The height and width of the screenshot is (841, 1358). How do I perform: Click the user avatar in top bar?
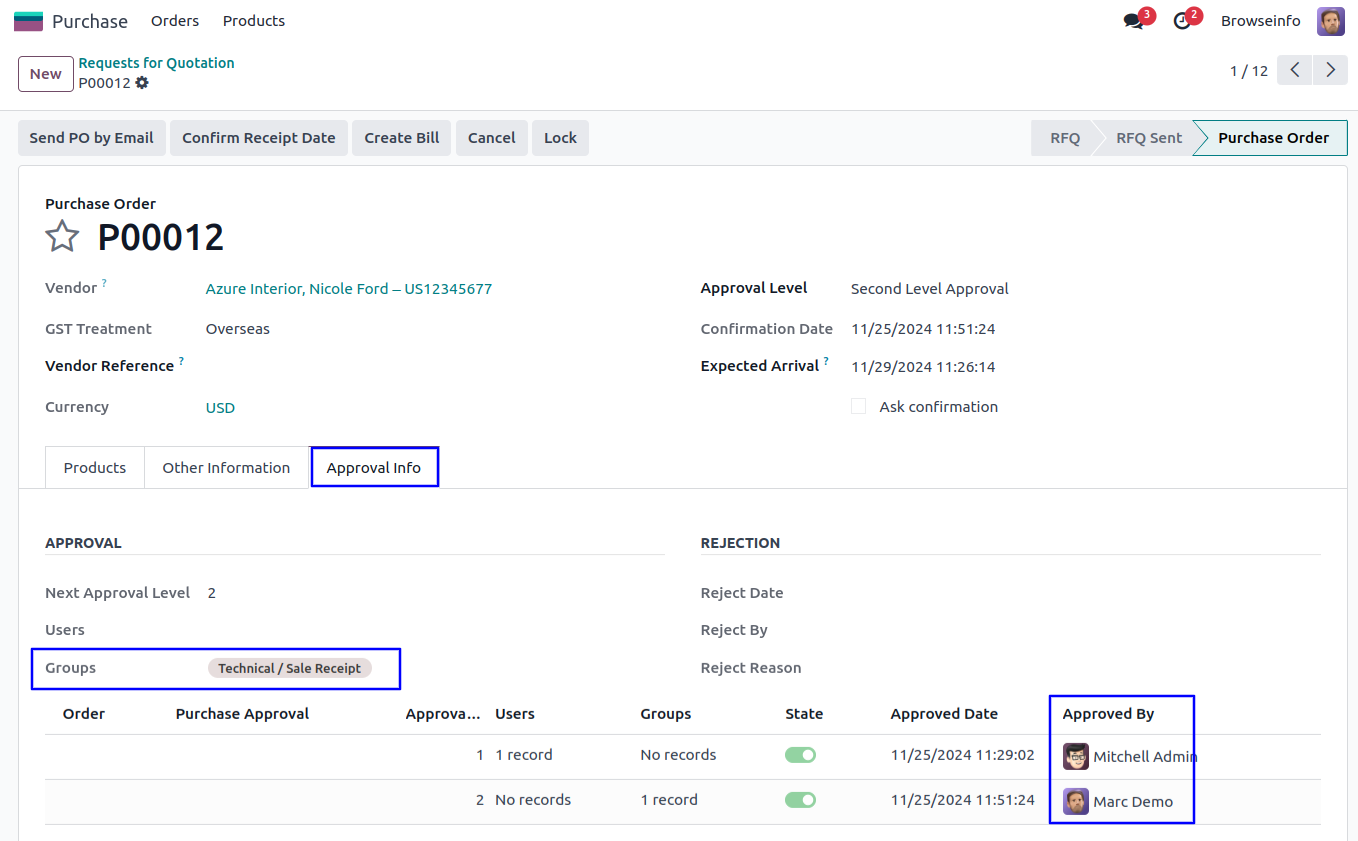(1330, 21)
